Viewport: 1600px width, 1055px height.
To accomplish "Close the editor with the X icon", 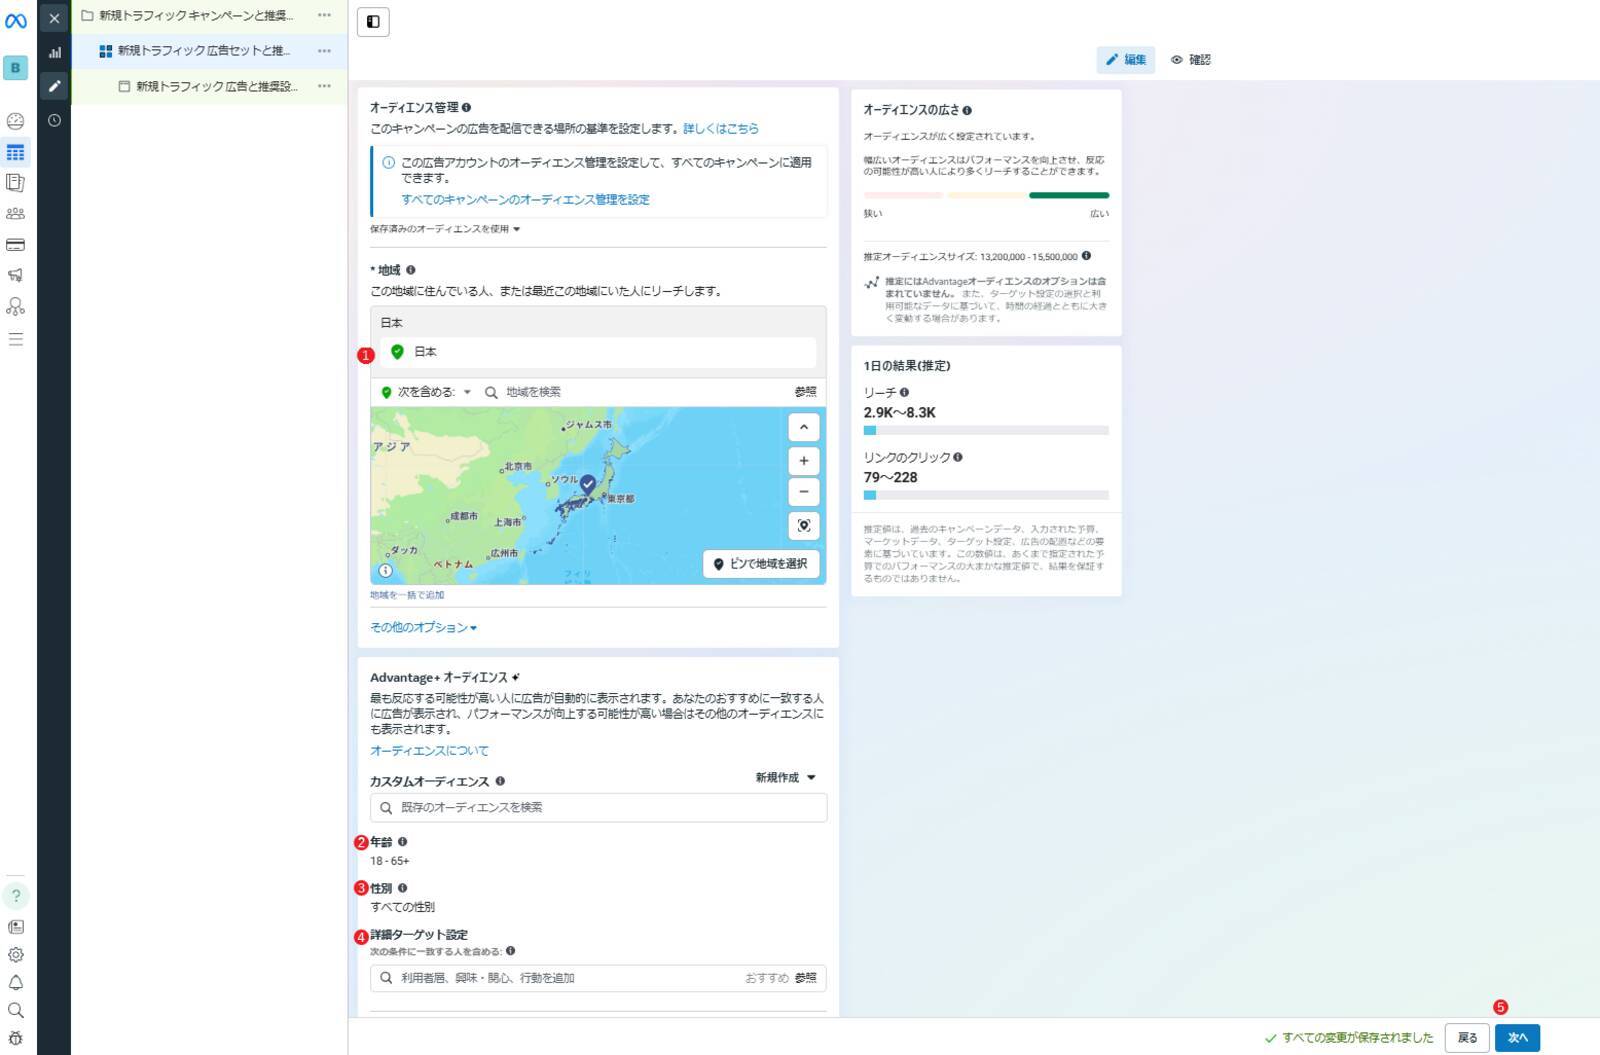I will click(x=54, y=19).
